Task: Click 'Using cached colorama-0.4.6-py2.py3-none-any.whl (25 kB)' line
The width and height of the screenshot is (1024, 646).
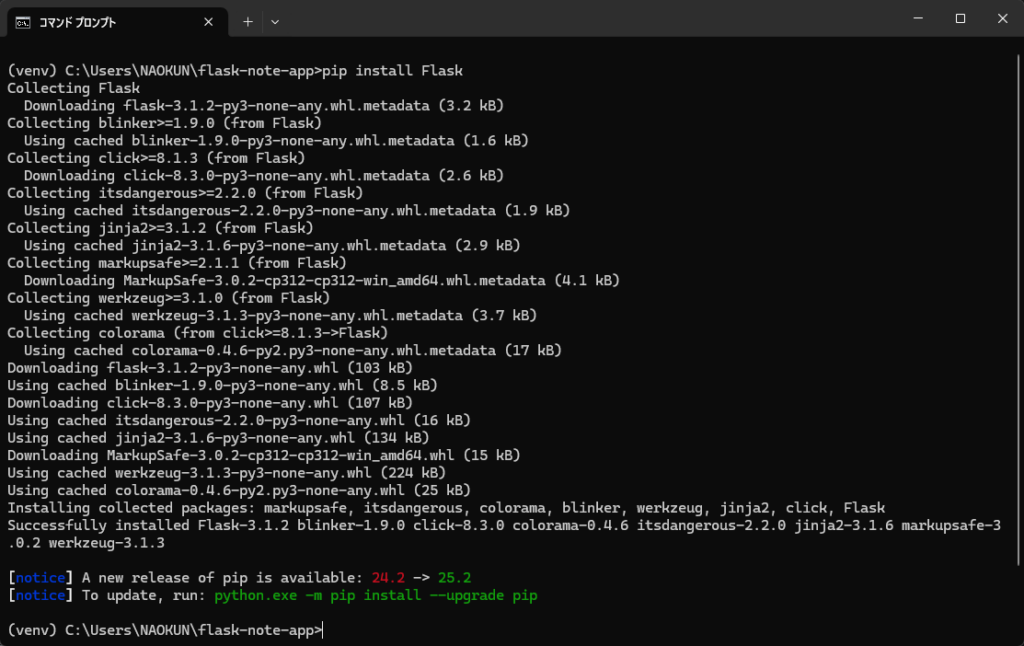Action: 239,490
